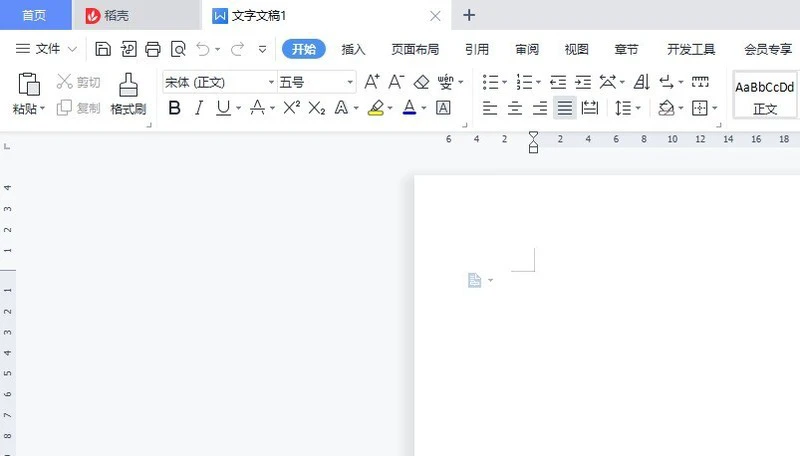
Task: Click the export to PDF icon
Action: pyautogui.click(x=128, y=49)
